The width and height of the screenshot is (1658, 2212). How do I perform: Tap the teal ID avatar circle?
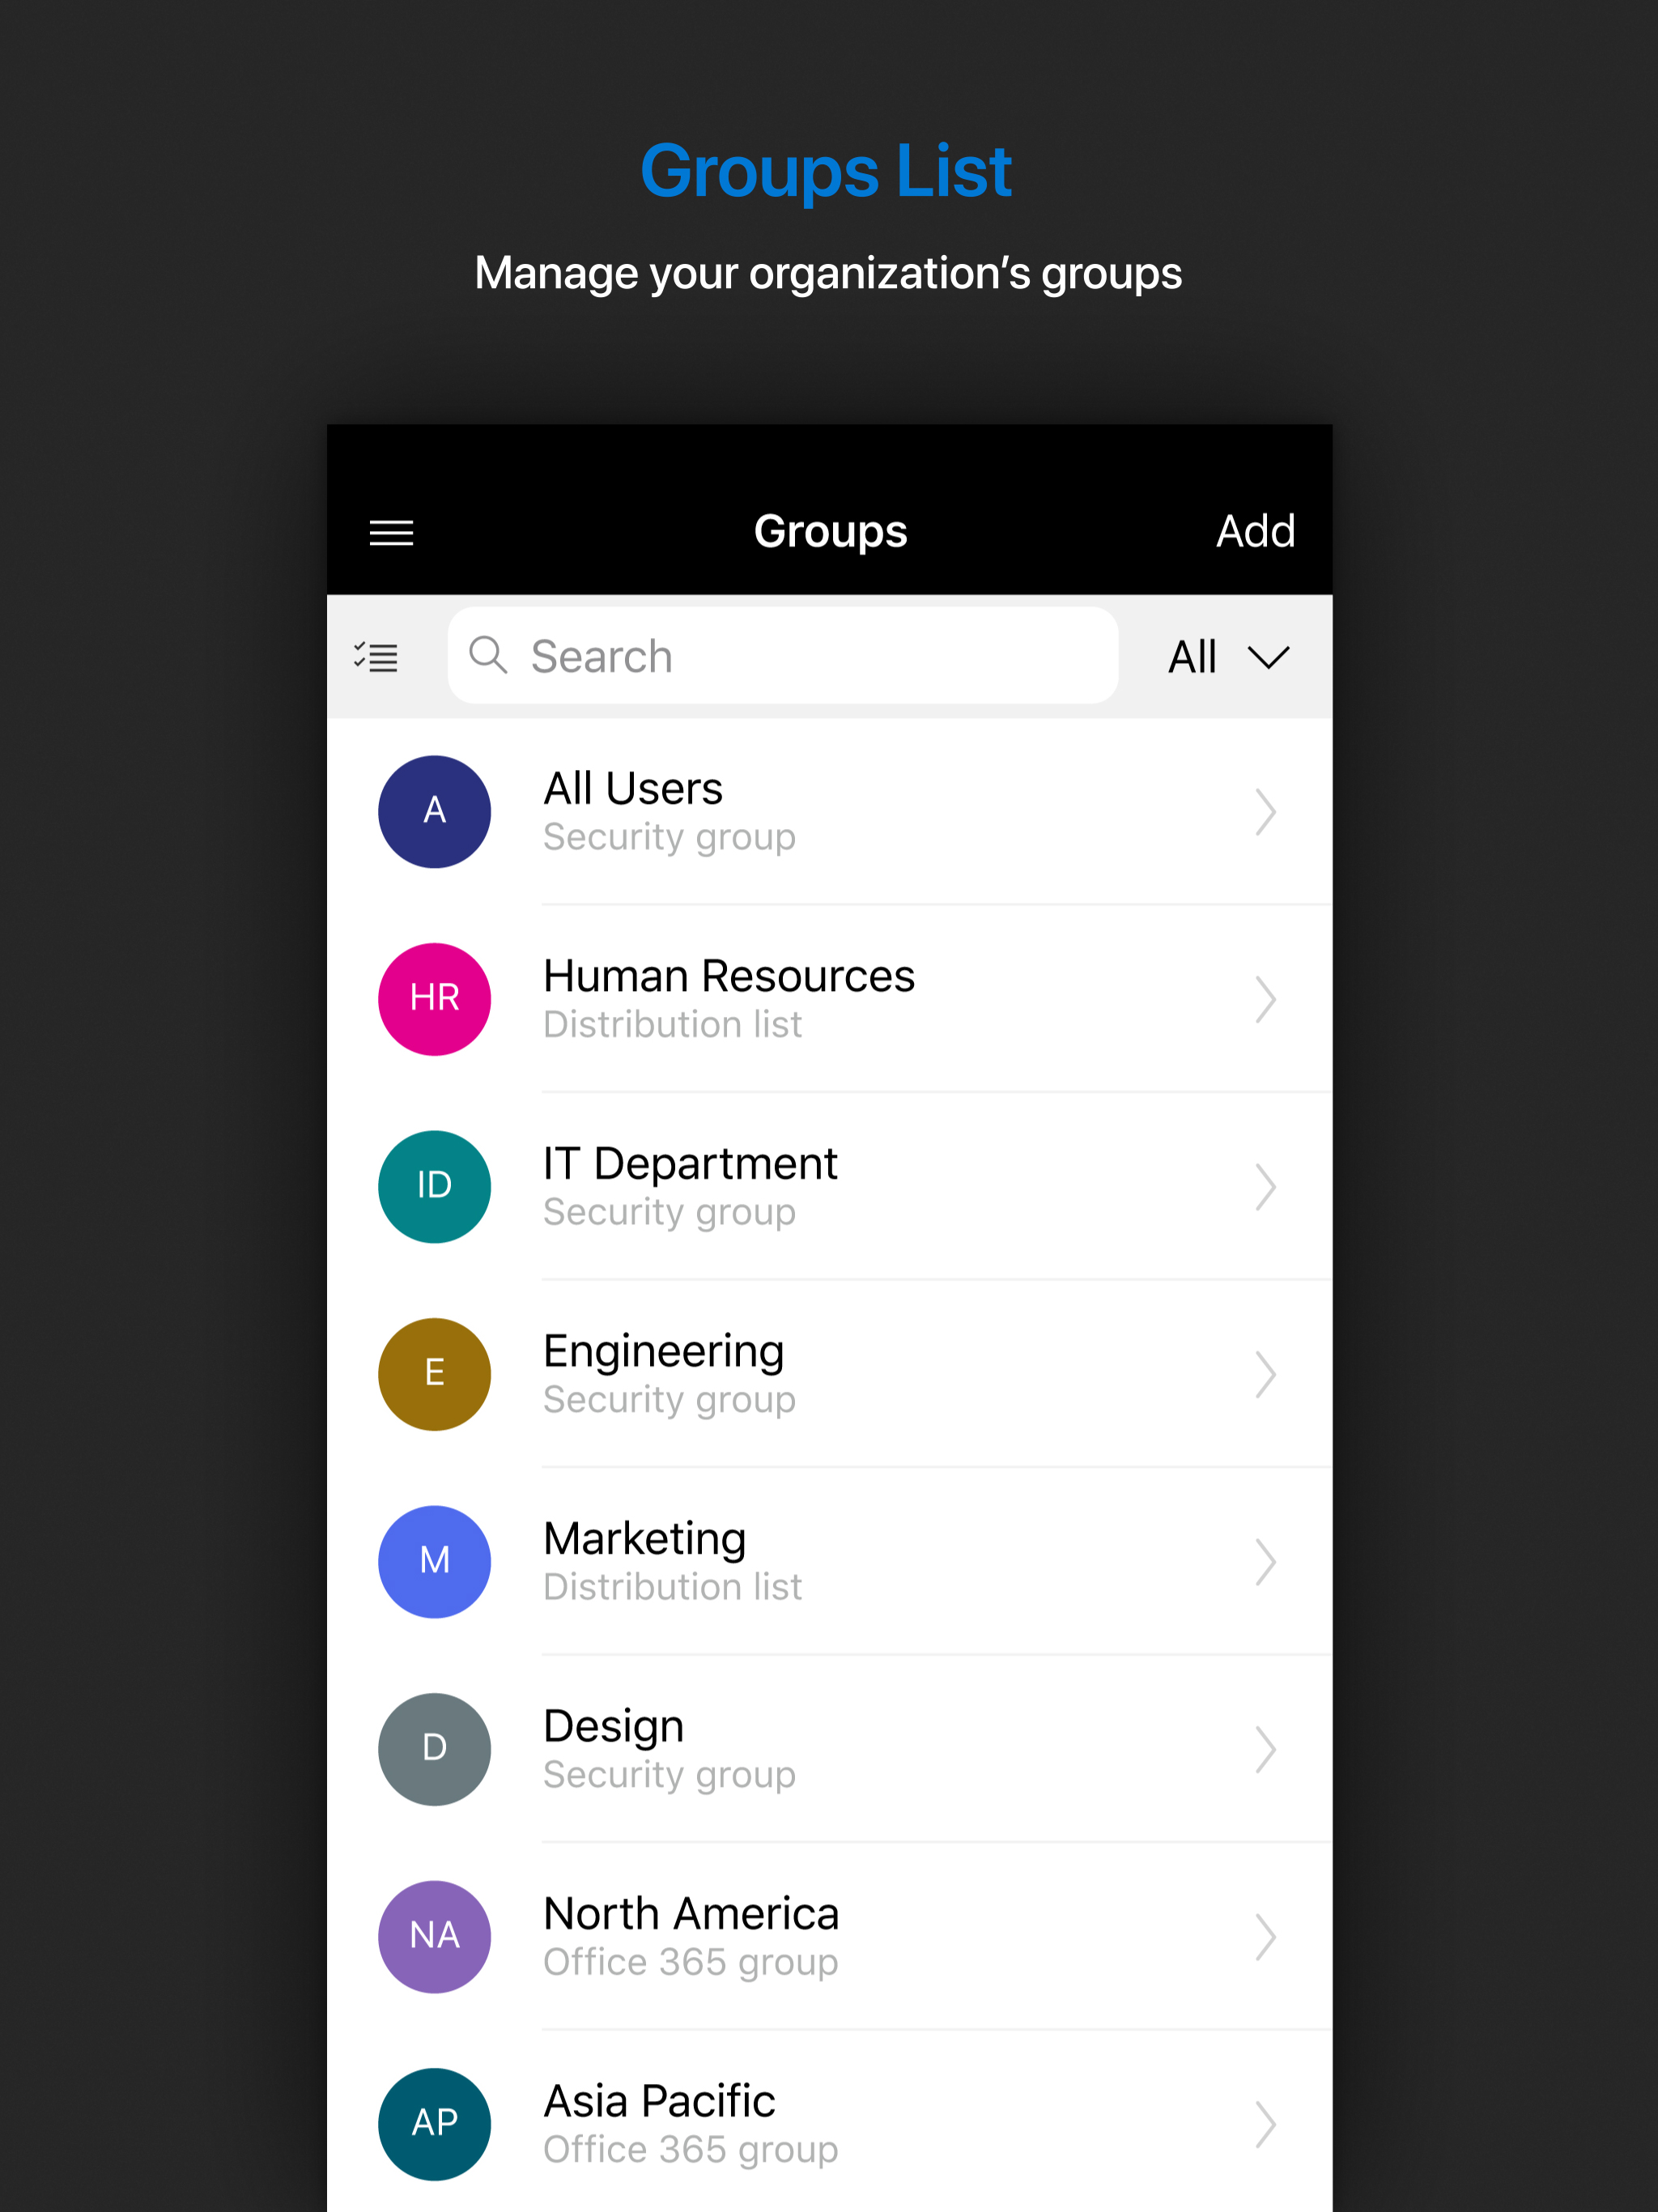coord(434,1186)
